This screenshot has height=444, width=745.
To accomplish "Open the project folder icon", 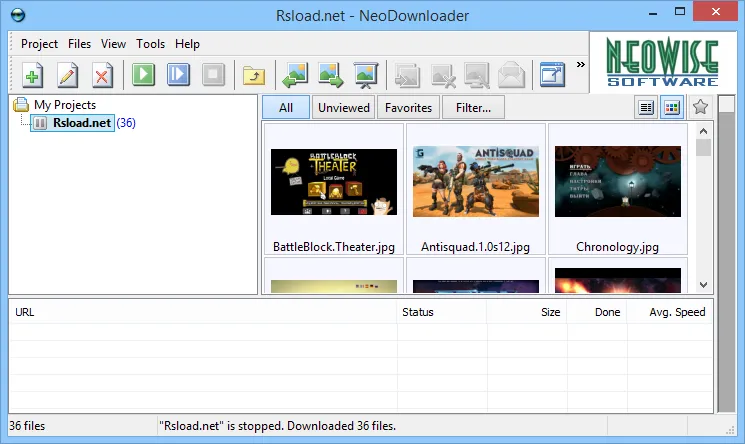I will coord(254,75).
